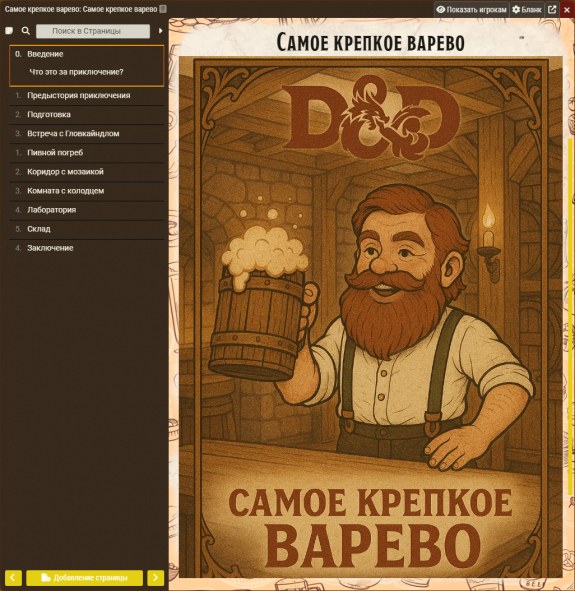Viewport: 575px width, 591px height.
Task: Go to previous page with left arrow
Action: point(13,577)
